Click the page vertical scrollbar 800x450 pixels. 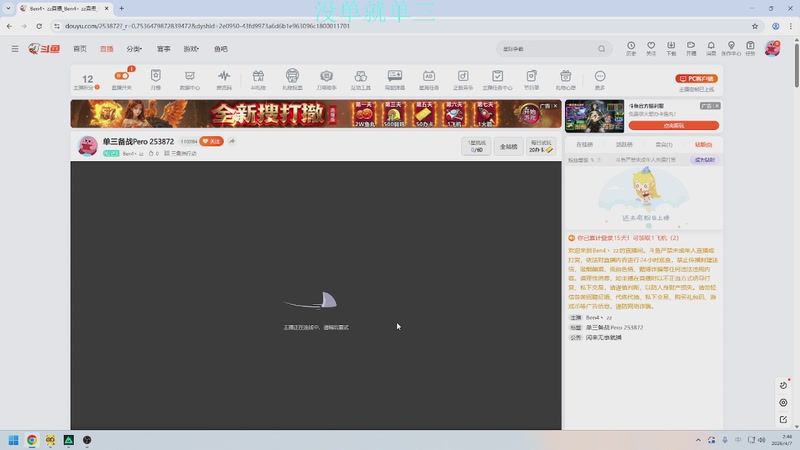796,66
